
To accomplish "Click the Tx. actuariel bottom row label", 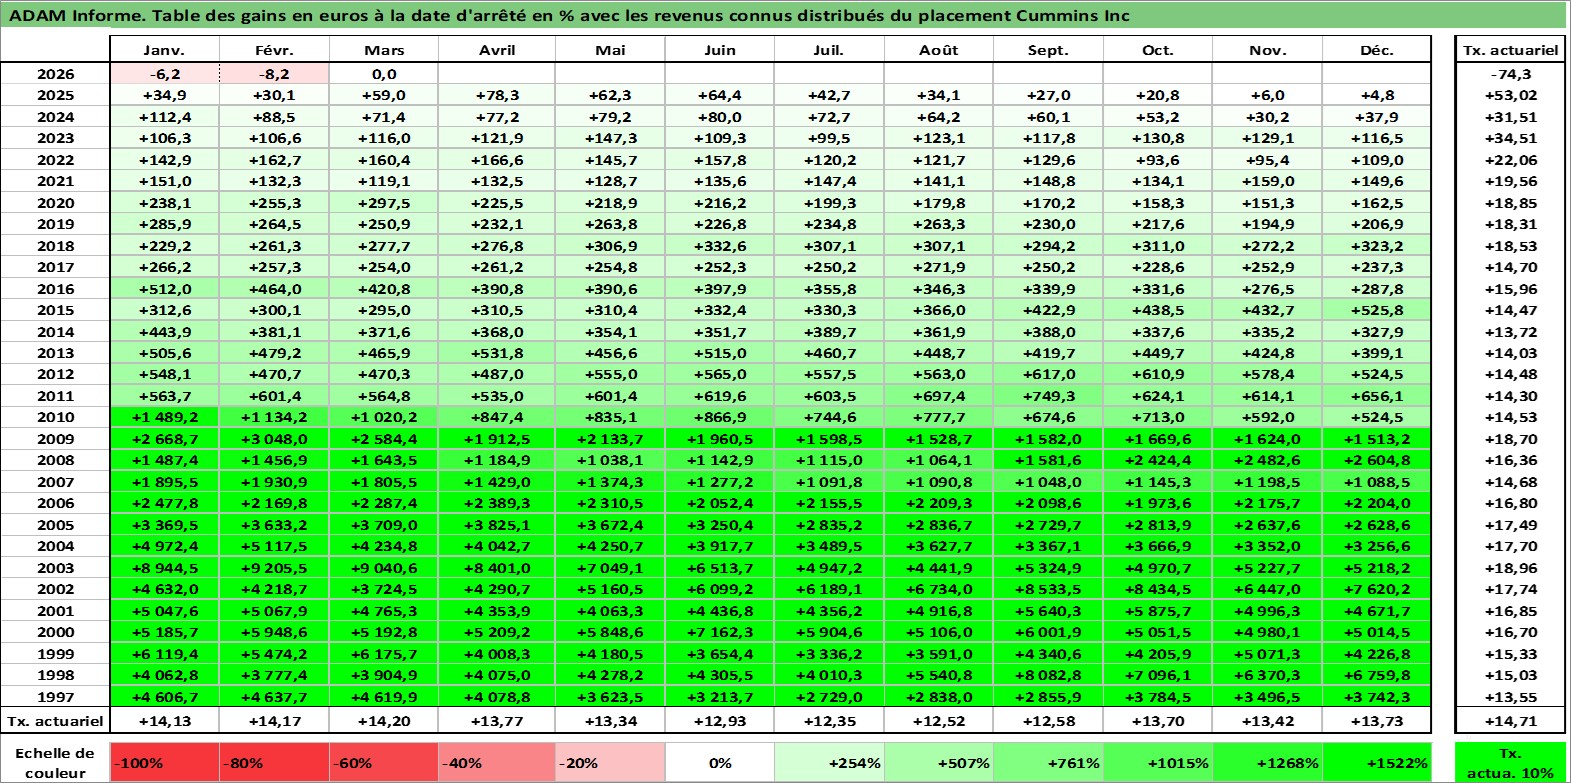I will coord(55,721).
